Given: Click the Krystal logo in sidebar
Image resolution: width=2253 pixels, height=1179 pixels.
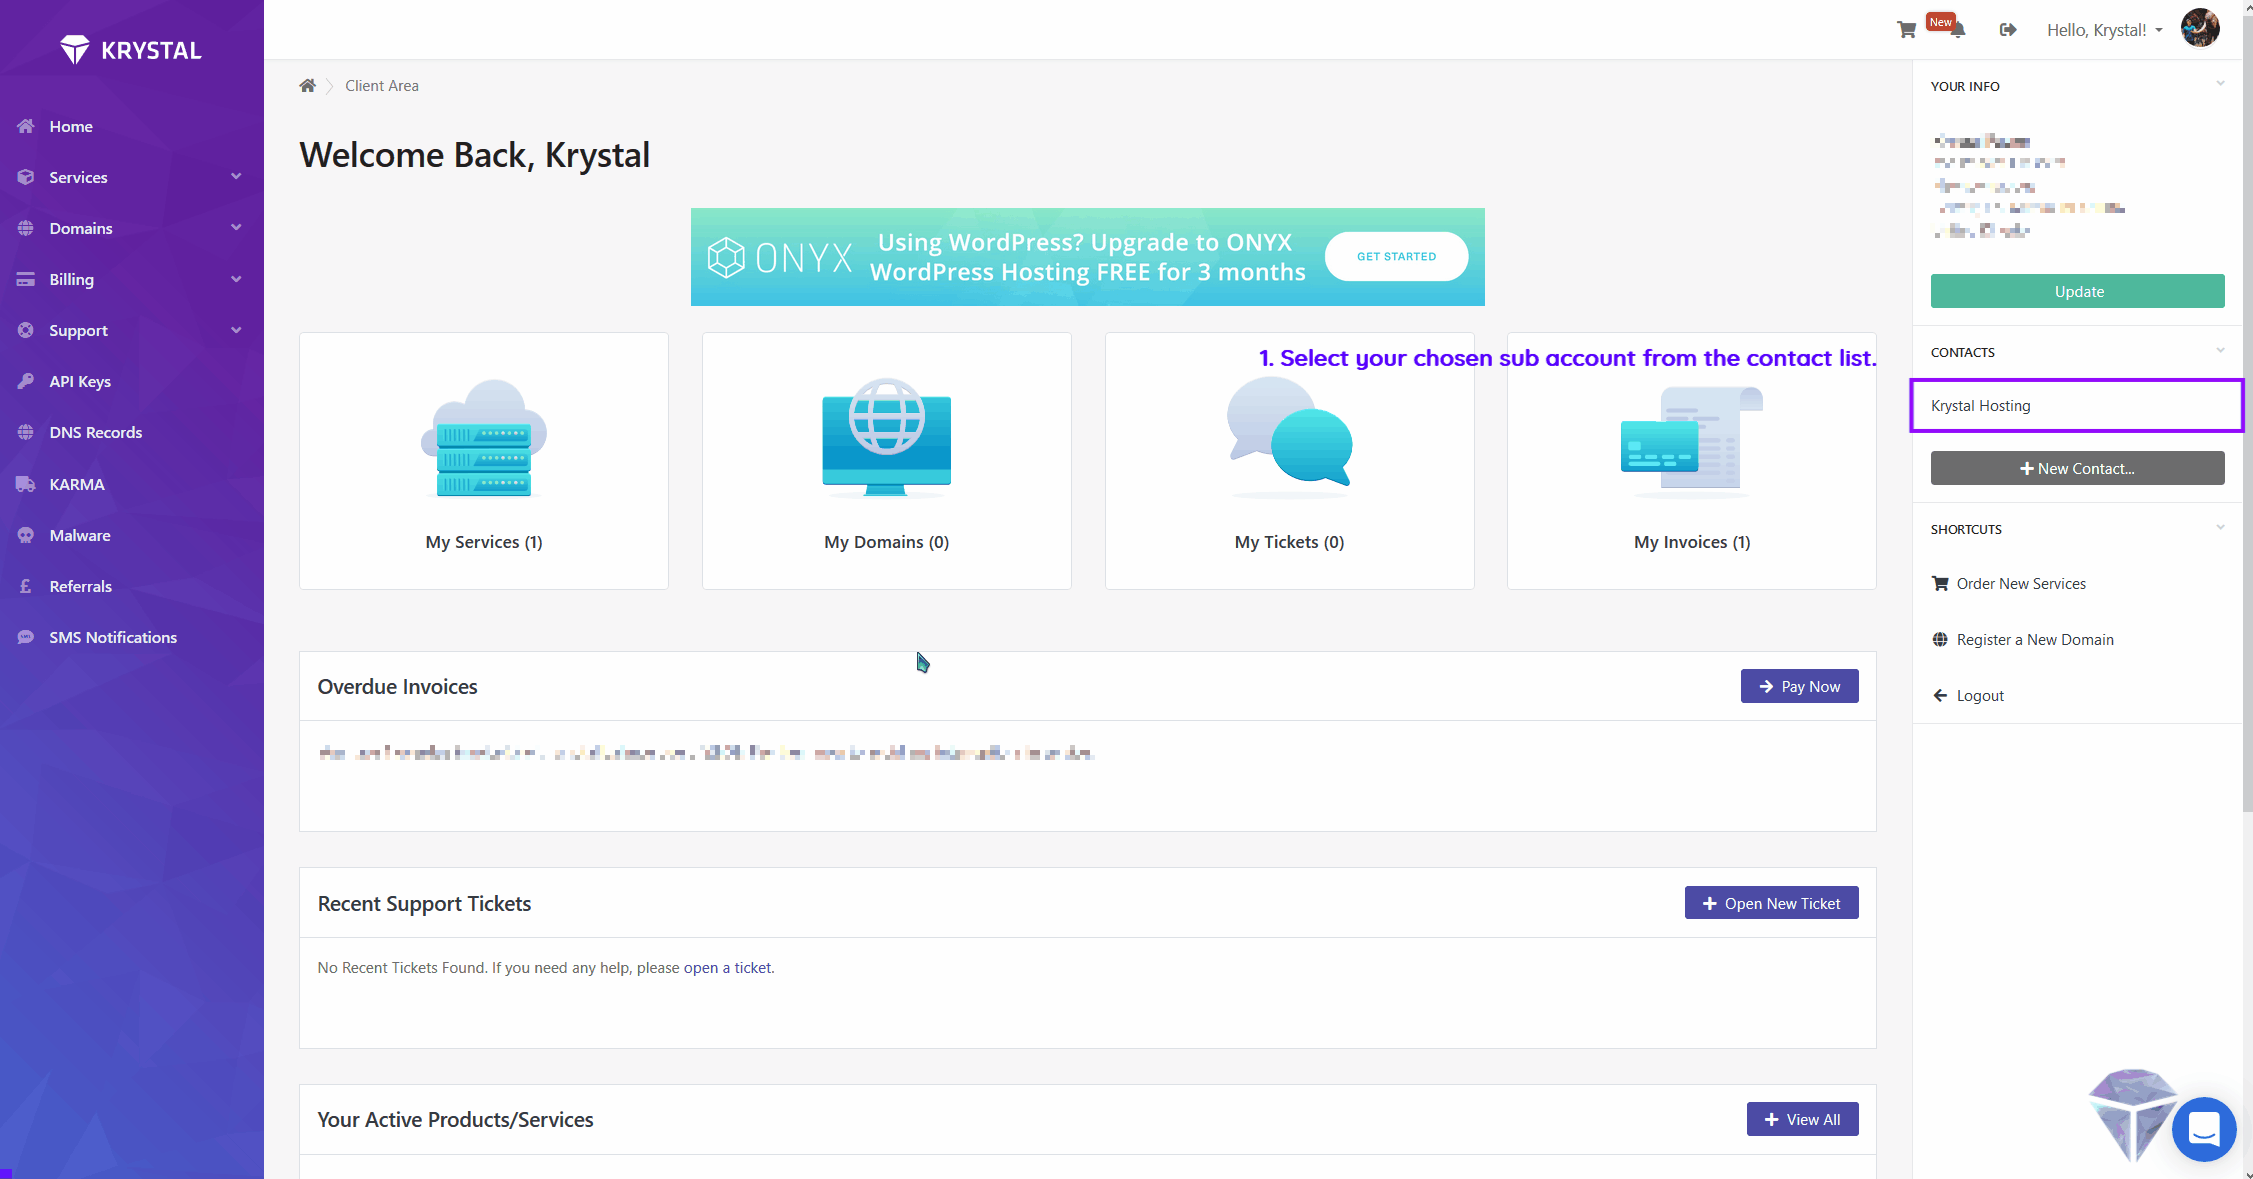Looking at the screenshot, I should pos(131,49).
